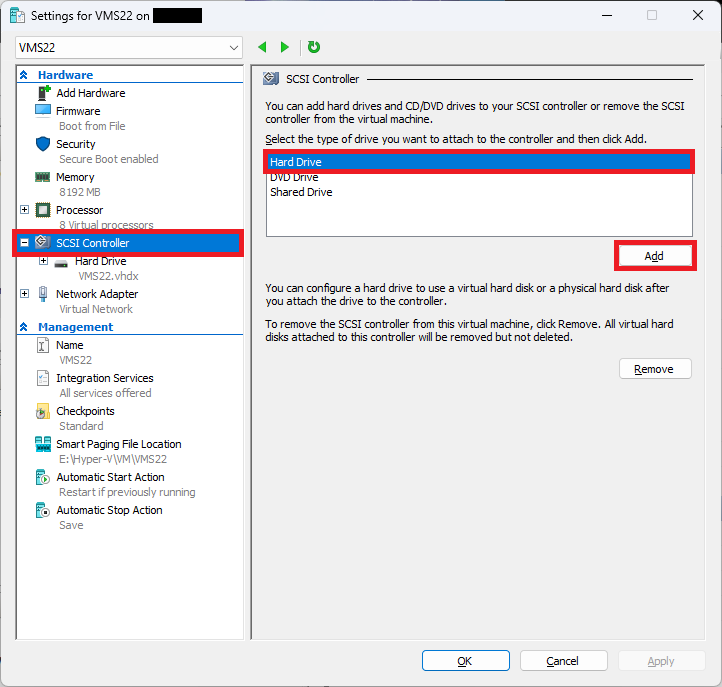Click the Name item icon
Screen dimensions: 722x687
click(42, 345)
